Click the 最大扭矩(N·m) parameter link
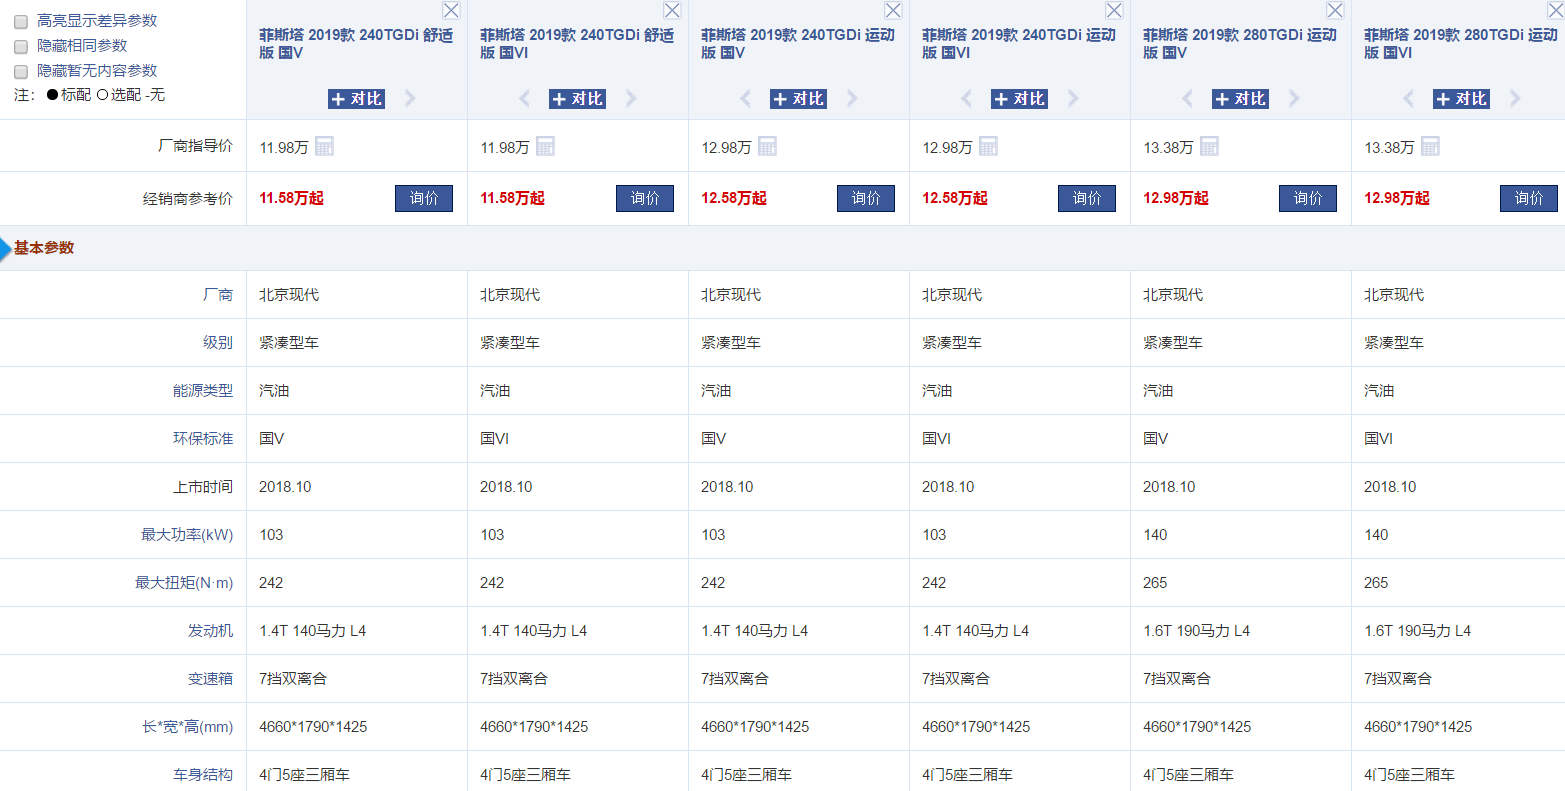This screenshot has width=1565, height=791. 184,582
